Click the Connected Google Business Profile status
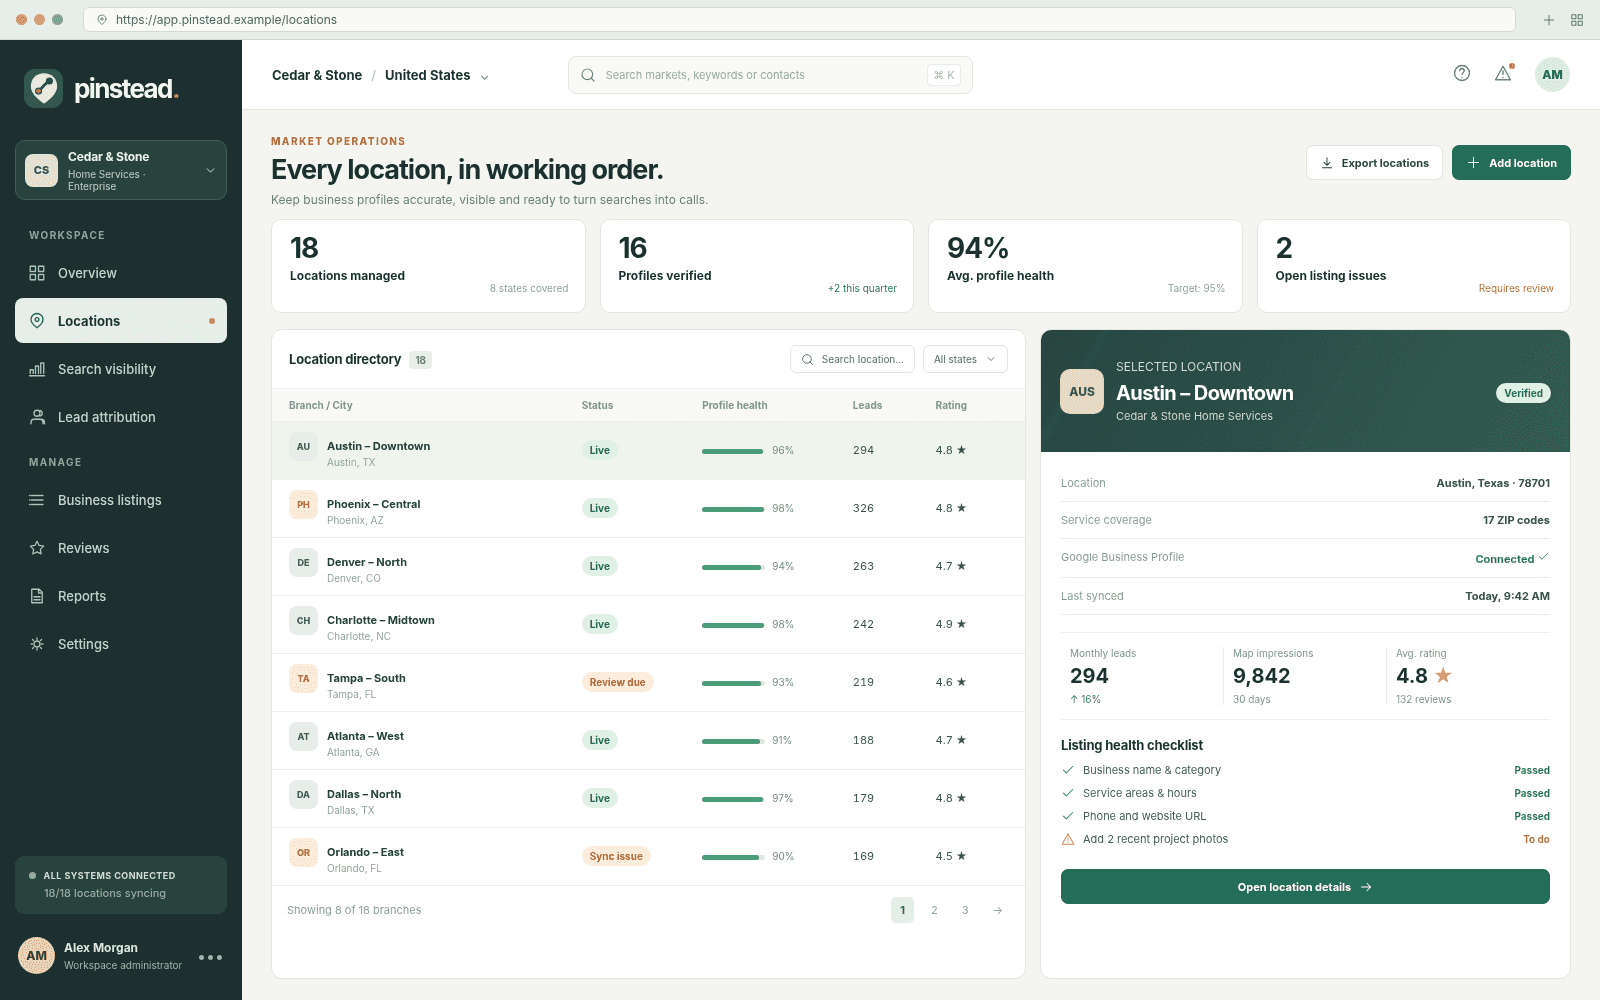This screenshot has width=1600, height=1000. coord(1511,558)
